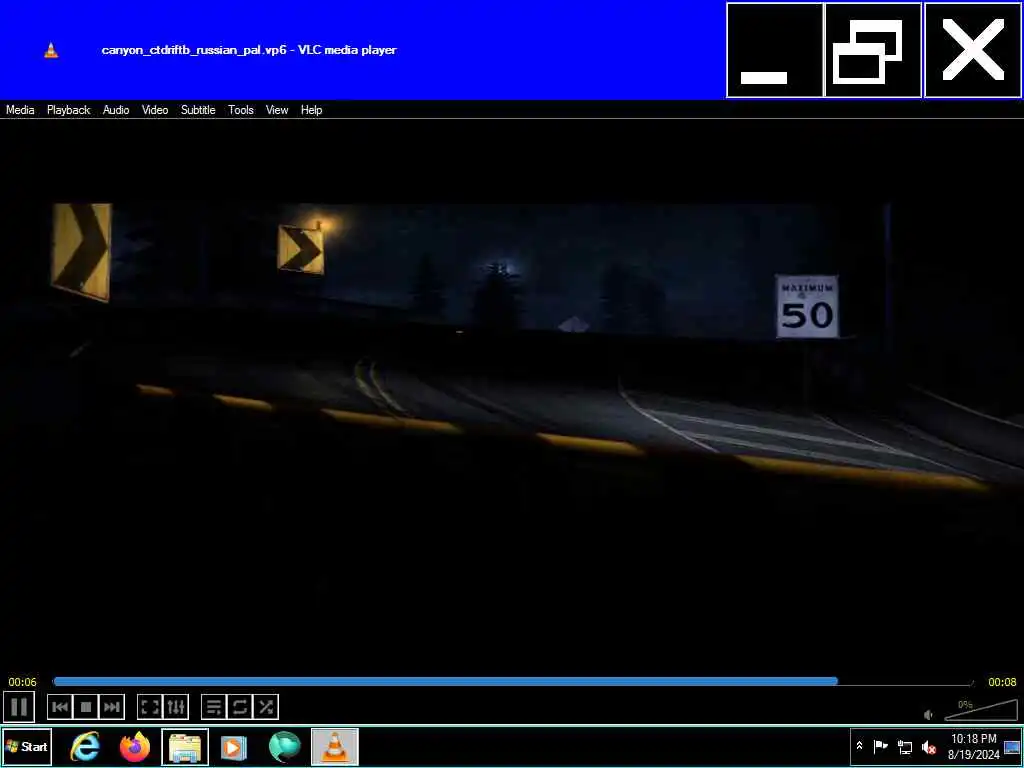
Task: Toggle total duration display 00:08
Action: [1002, 682]
